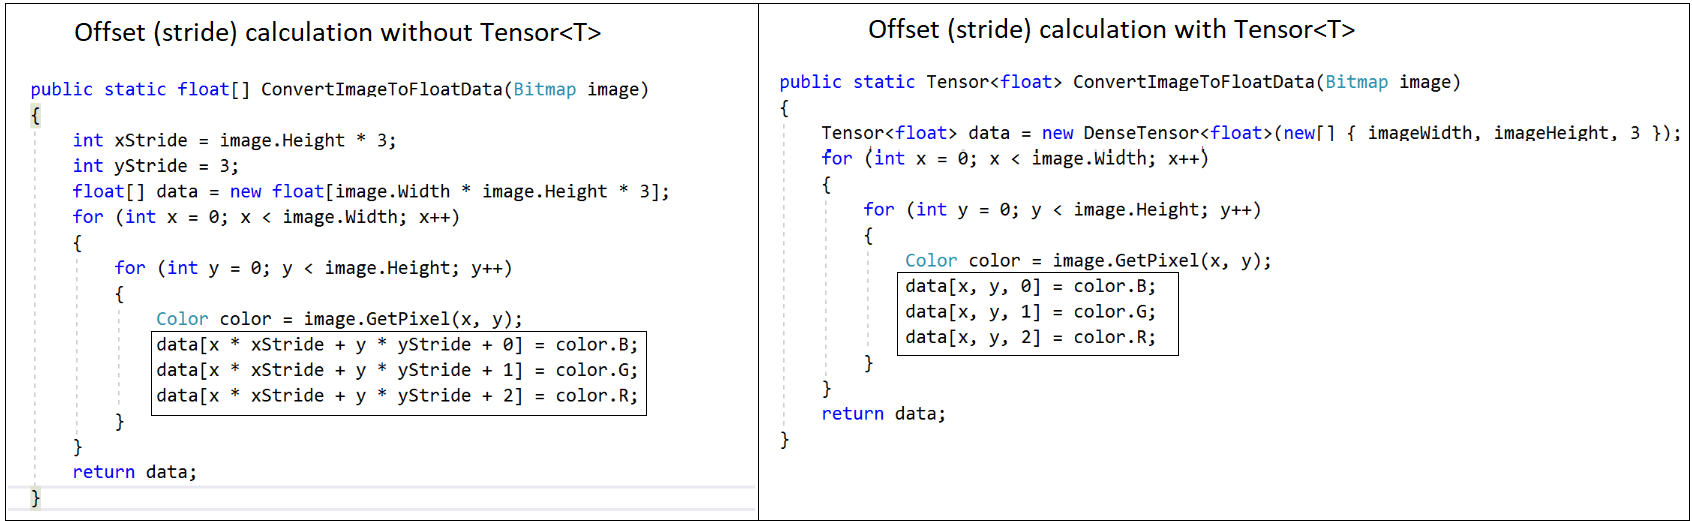The image size is (1692, 521).
Task: Click Color color = image.GetPixel line, left
Action: pos(339,319)
